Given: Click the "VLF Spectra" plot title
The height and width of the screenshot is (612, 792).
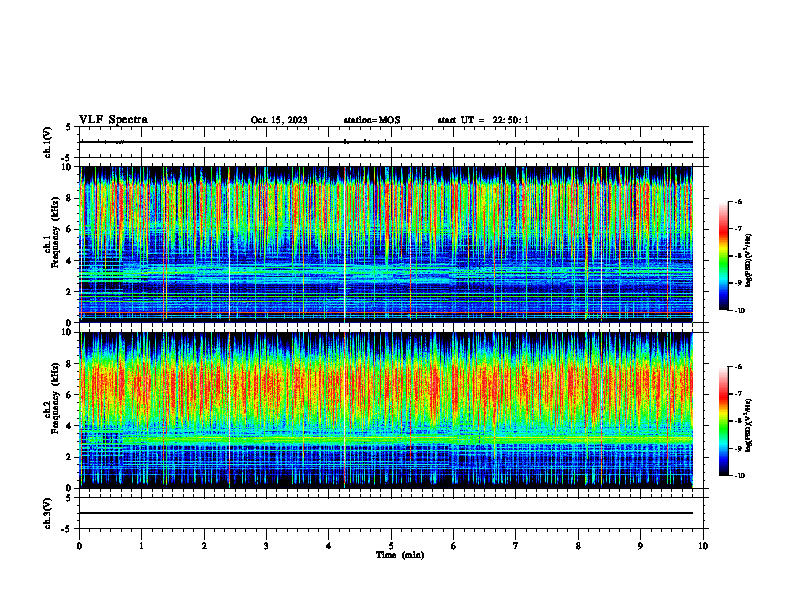Looking at the screenshot, I should pos(113,120).
